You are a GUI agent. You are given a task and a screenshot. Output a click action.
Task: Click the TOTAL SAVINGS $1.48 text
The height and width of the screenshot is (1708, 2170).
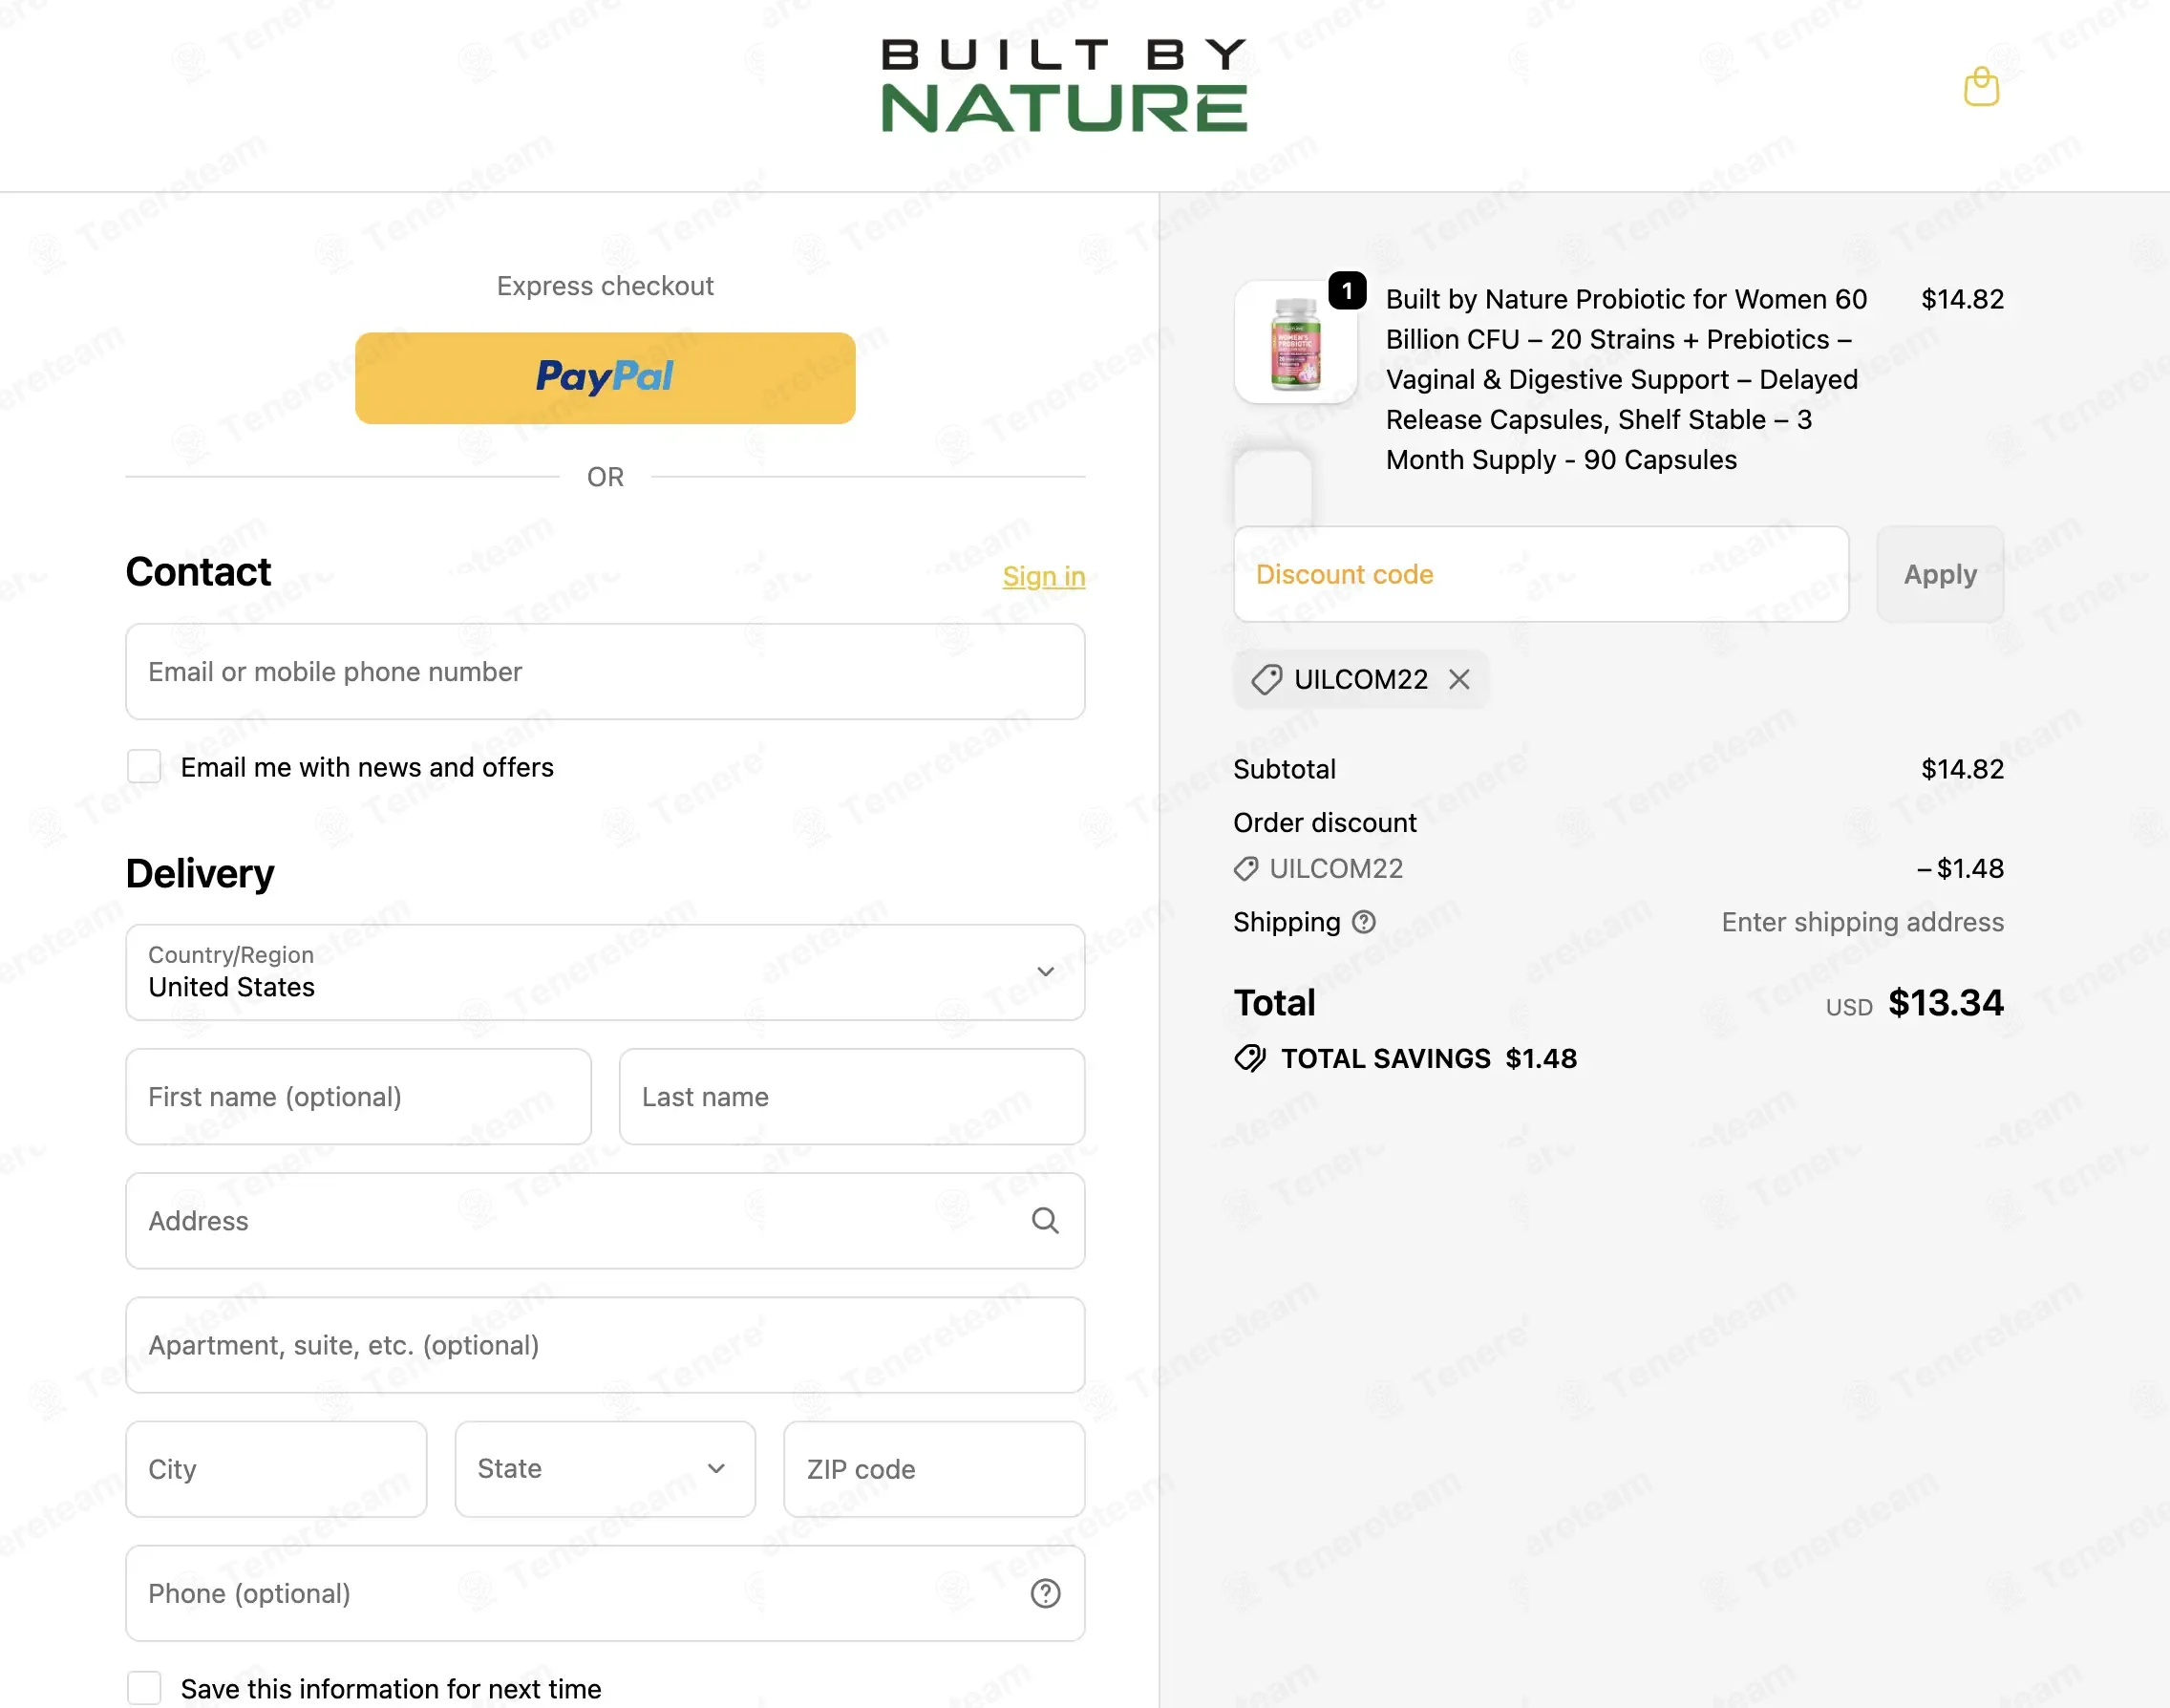pos(1429,1058)
